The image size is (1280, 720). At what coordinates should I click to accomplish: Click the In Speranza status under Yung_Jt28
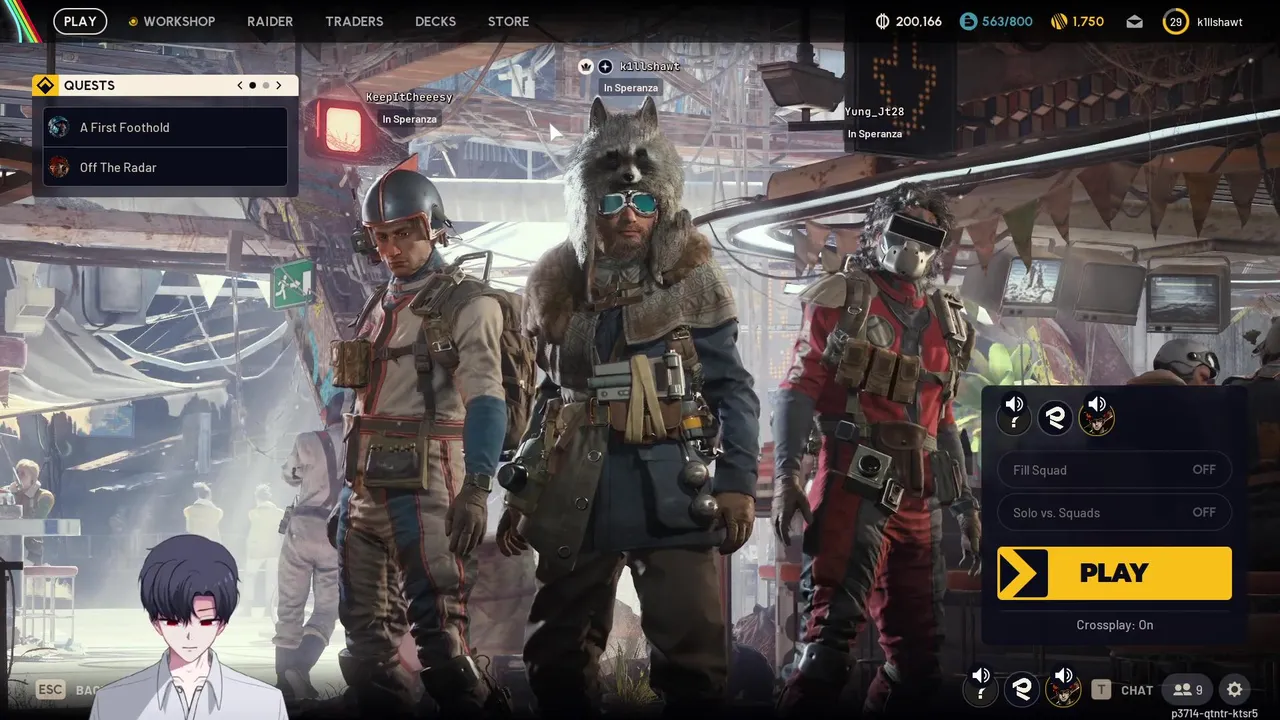tap(874, 134)
